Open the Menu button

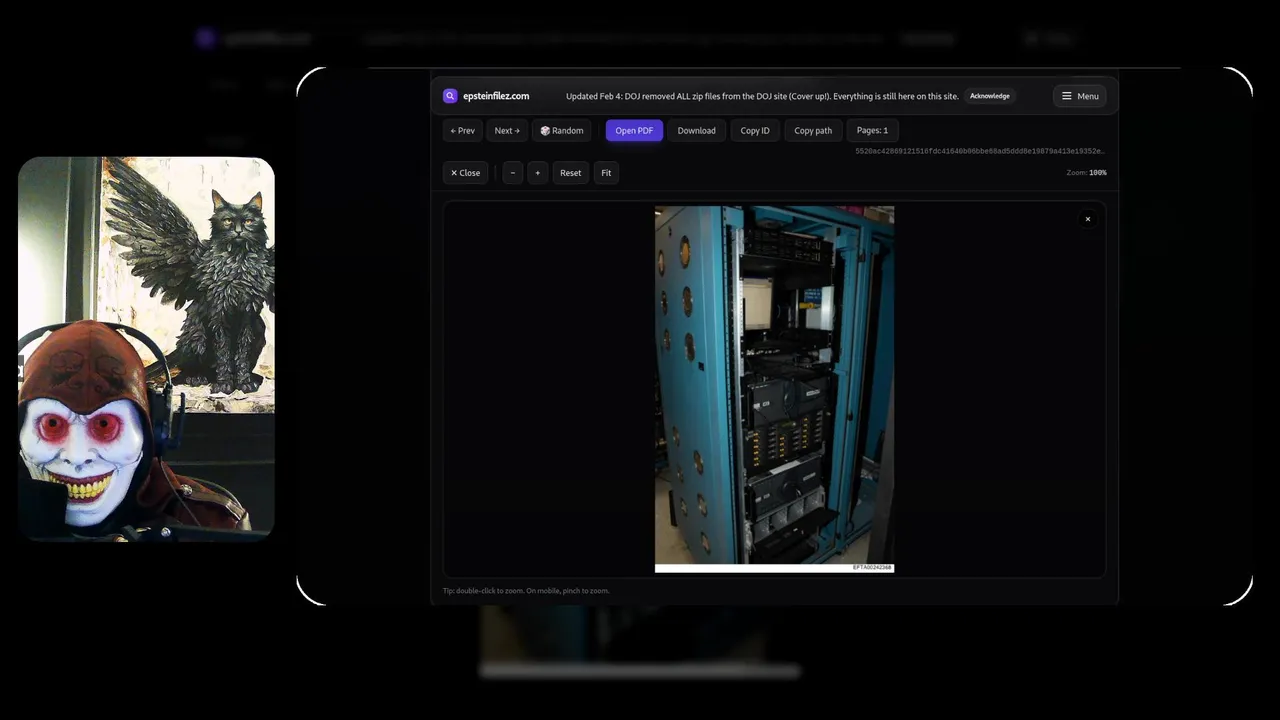click(1079, 96)
